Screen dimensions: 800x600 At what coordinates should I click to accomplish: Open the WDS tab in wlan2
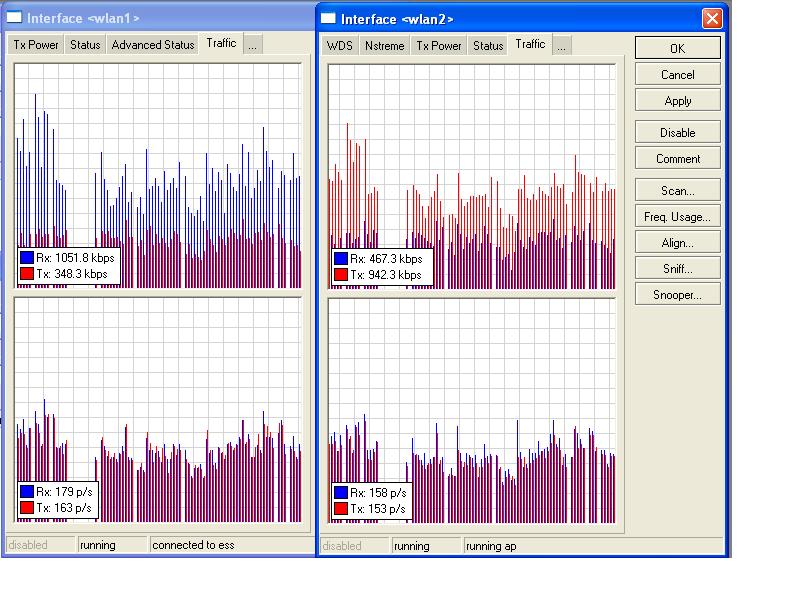[x=339, y=46]
